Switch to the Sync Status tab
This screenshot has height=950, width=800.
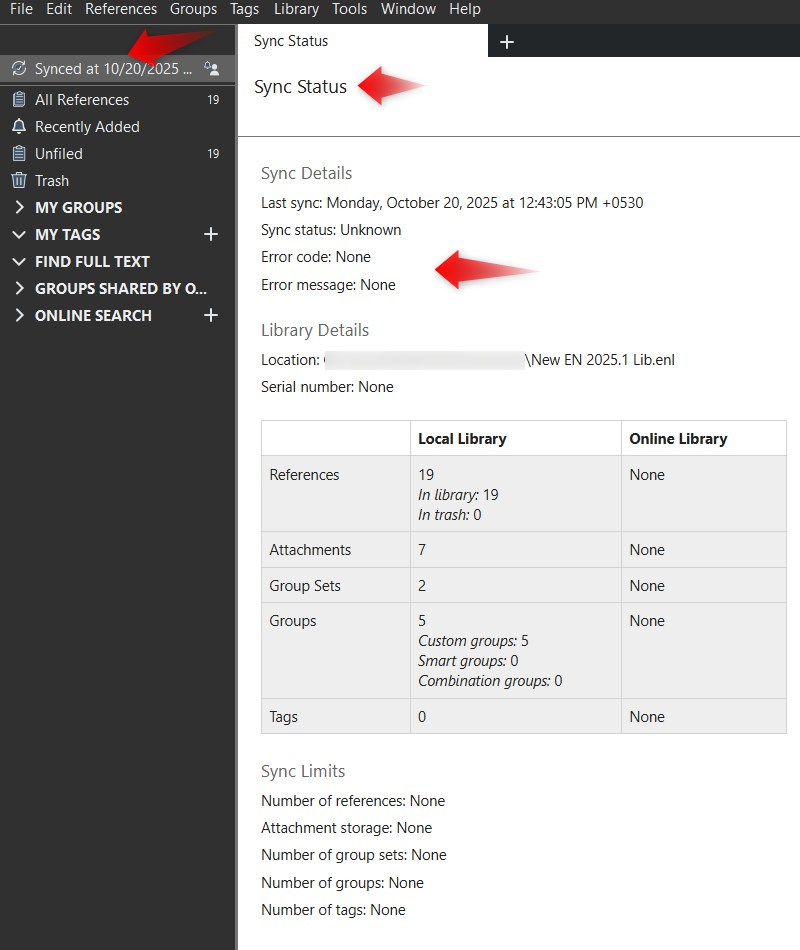coord(291,41)
